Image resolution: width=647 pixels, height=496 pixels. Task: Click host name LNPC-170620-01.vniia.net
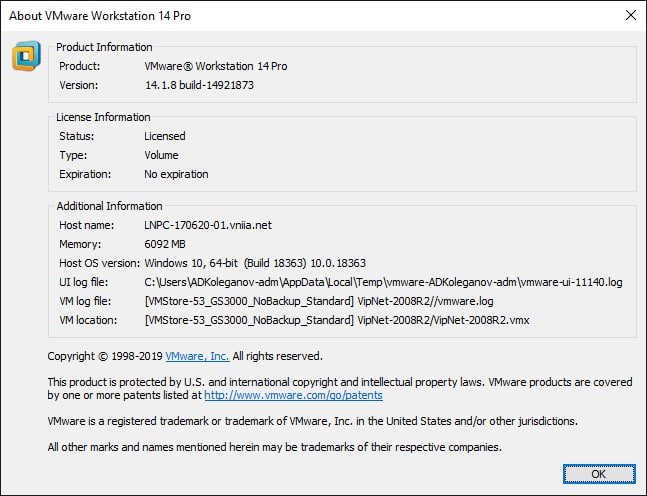click(x=208, y=225)
